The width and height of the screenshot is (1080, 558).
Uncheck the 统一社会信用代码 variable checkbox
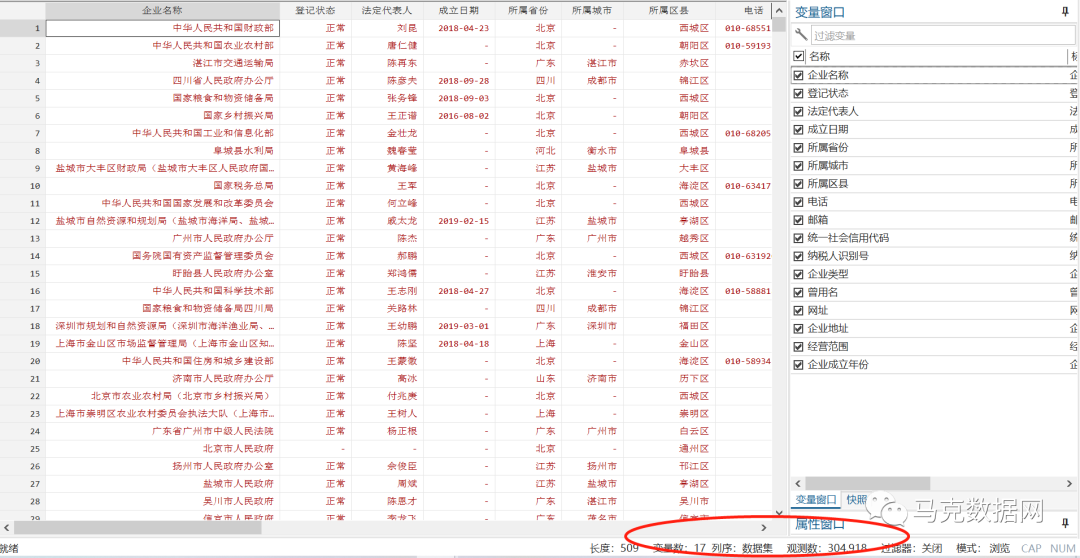tap(799, 238)
